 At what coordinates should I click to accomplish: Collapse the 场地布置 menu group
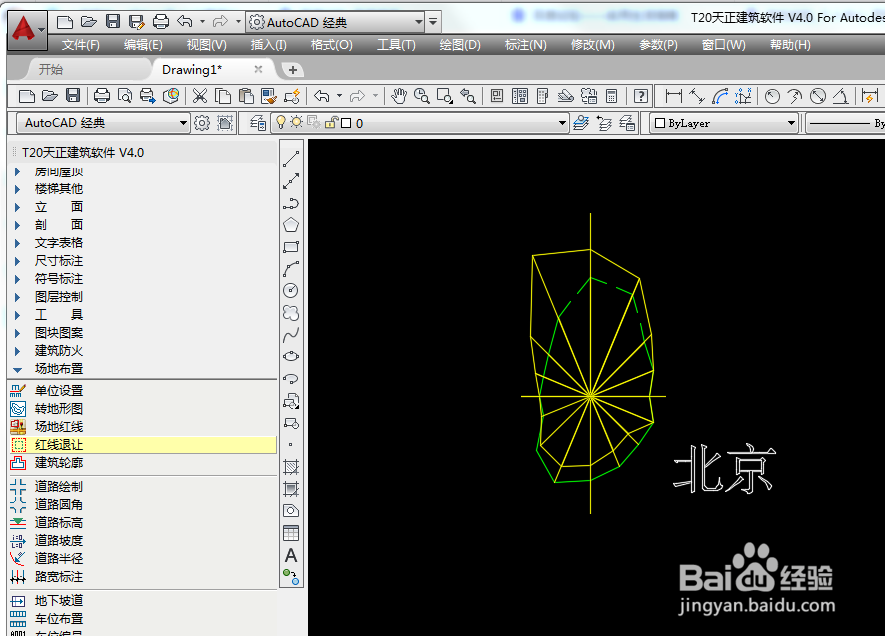click(x=17, y=370)
